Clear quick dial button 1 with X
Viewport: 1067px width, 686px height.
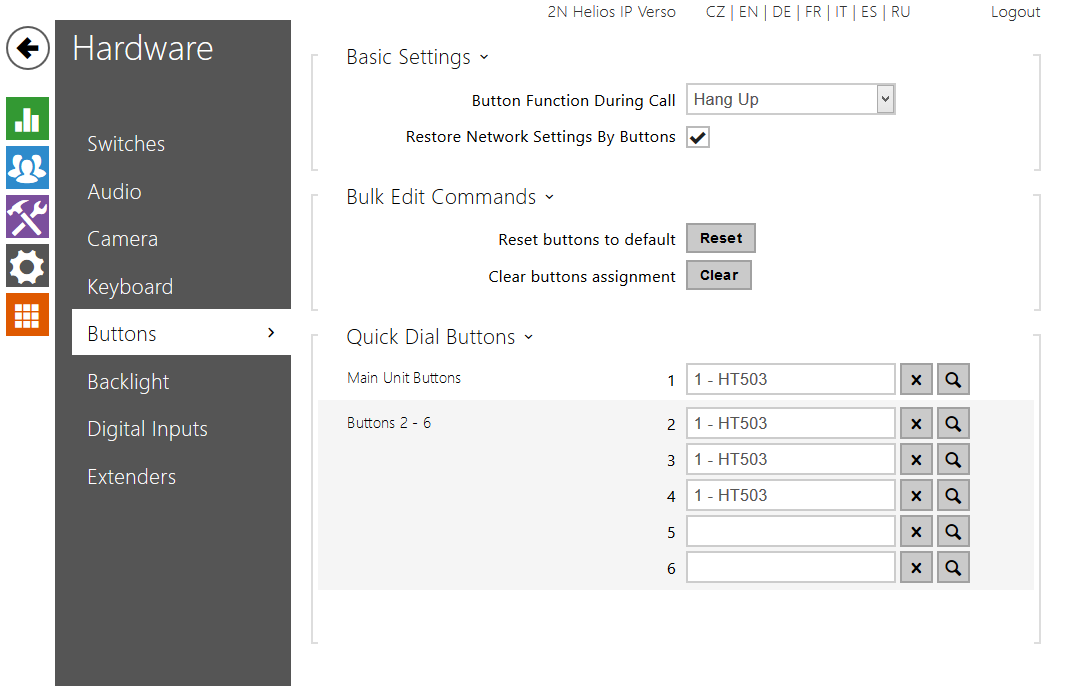click(x=916, y=380)
